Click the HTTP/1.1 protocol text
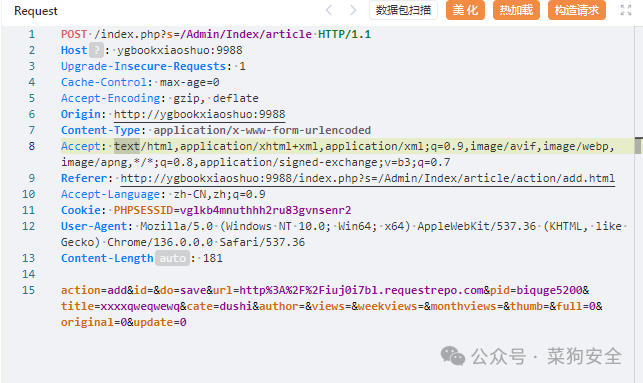 tap(344, 34)
